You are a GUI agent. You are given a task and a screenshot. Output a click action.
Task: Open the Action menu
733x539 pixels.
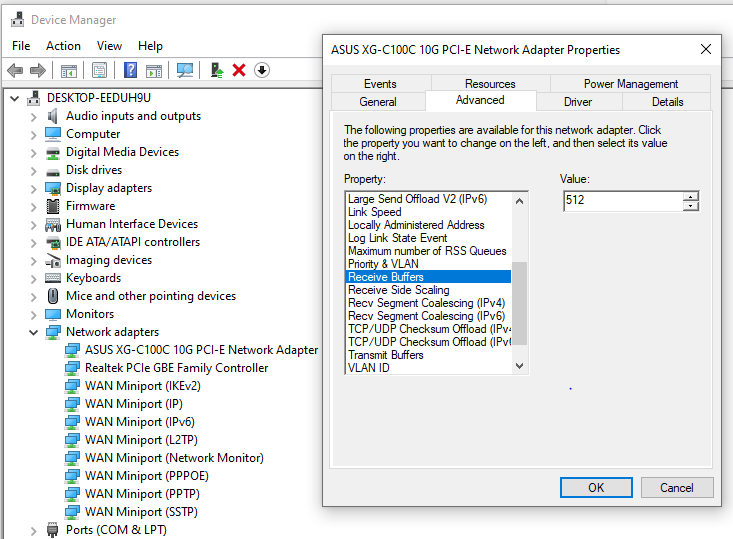pyautogui.click(x=63, y=46)
